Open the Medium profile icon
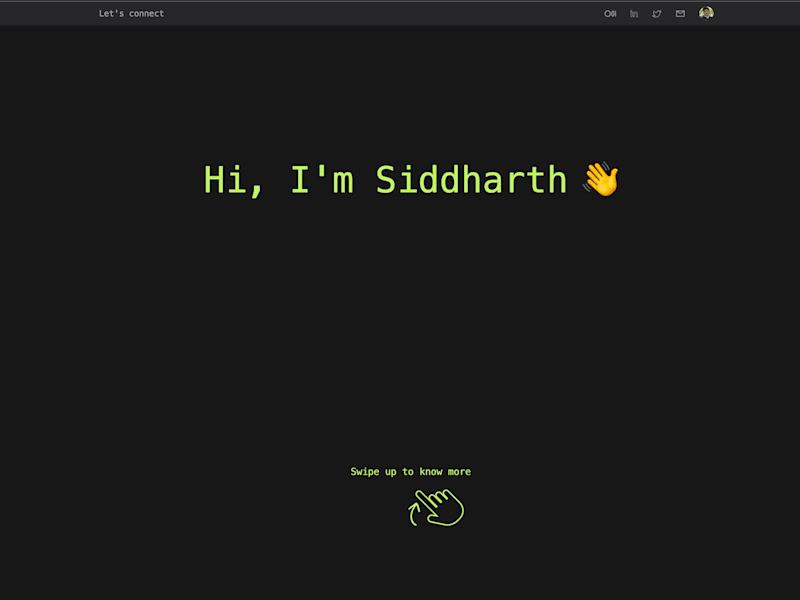 tap(610, 14)
